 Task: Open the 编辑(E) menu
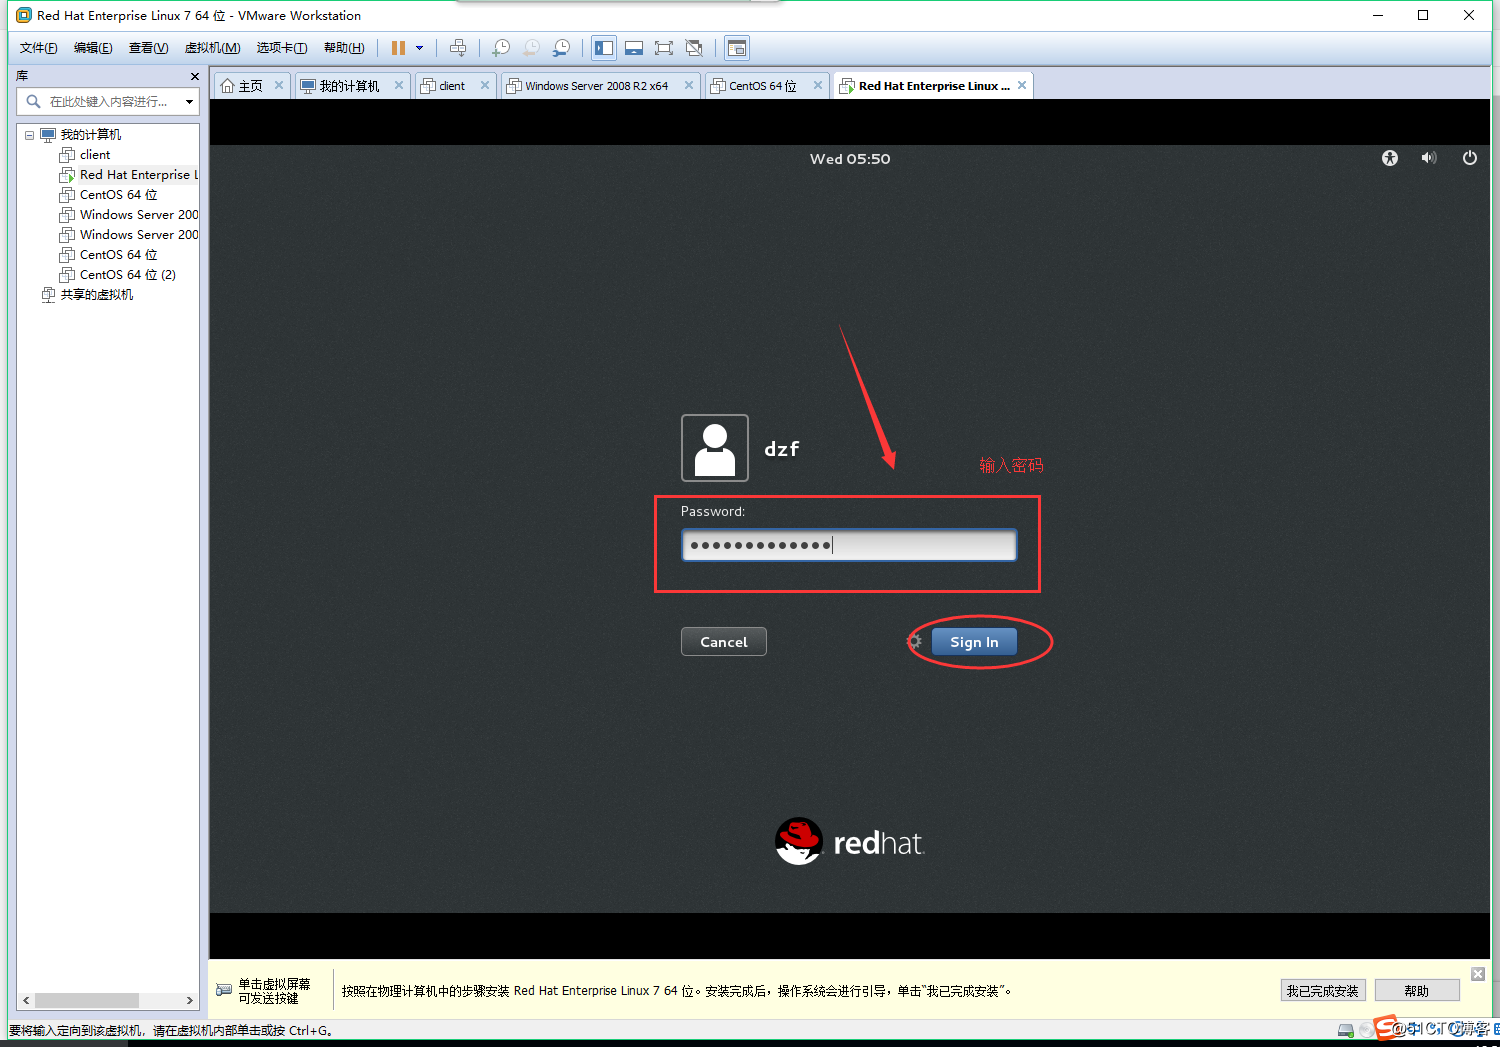(93, 48)
